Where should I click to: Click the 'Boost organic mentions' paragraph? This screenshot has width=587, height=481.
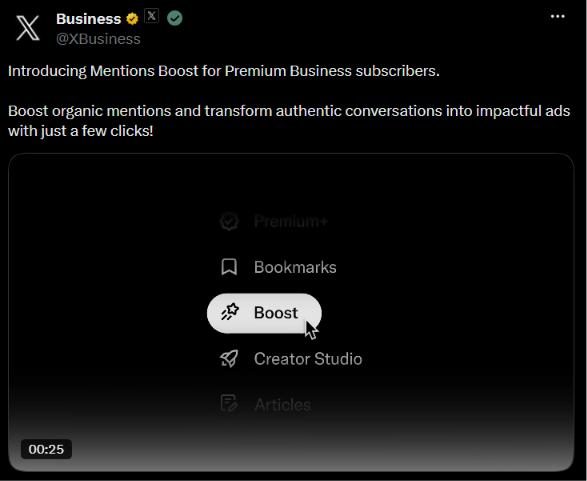click(289, 121)
